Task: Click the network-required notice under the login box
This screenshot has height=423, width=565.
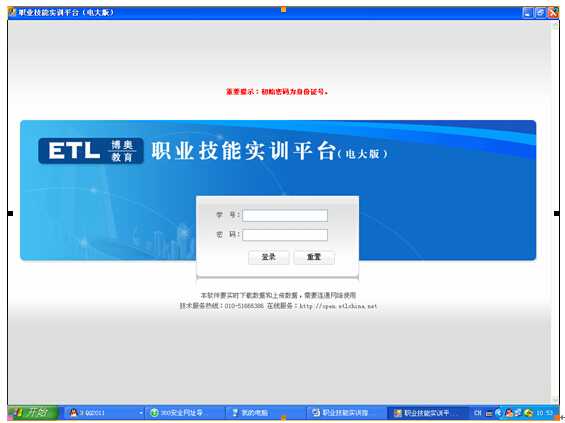Action: 278,295
